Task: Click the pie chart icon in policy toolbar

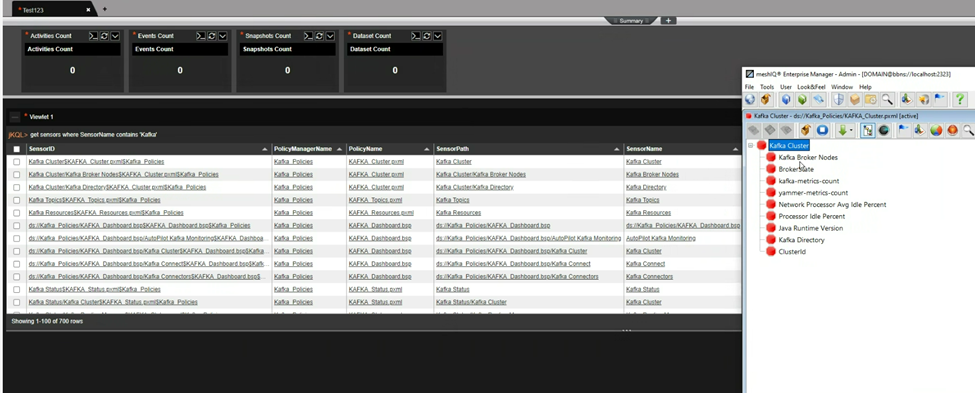Action: 936,131
